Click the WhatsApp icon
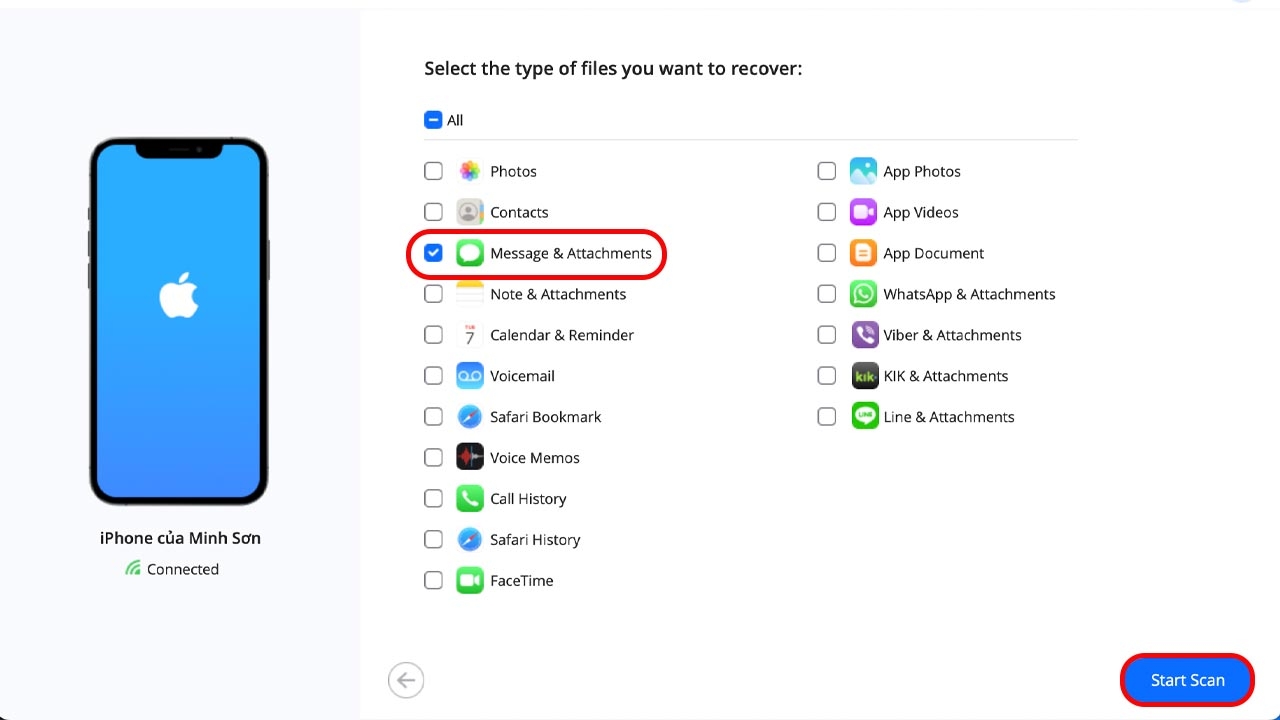 [862, 294]
